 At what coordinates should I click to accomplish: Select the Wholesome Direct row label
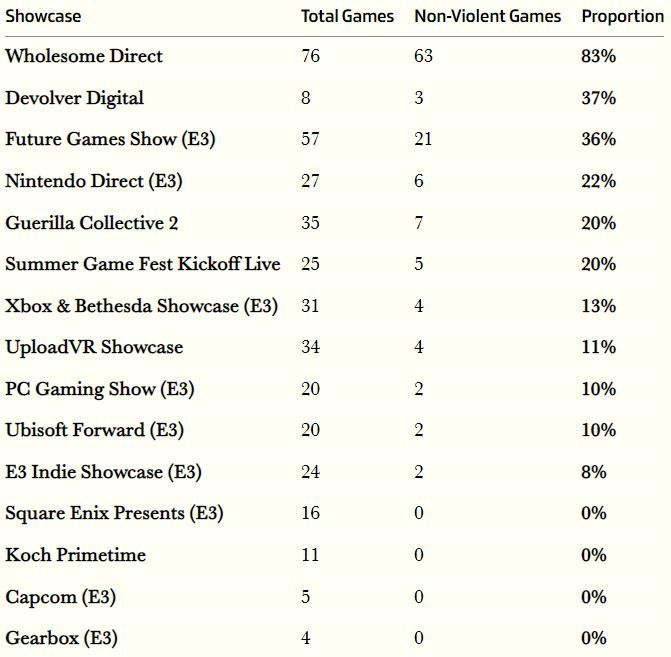(x=84, y=56)
